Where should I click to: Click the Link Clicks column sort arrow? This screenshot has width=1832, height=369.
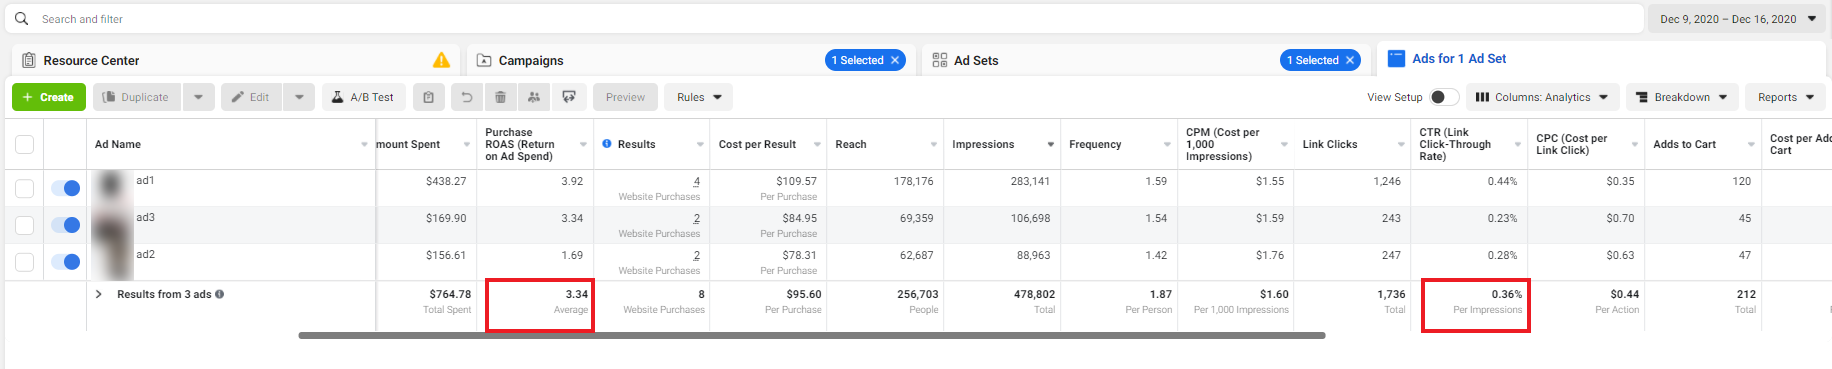tap(1401, 144)
